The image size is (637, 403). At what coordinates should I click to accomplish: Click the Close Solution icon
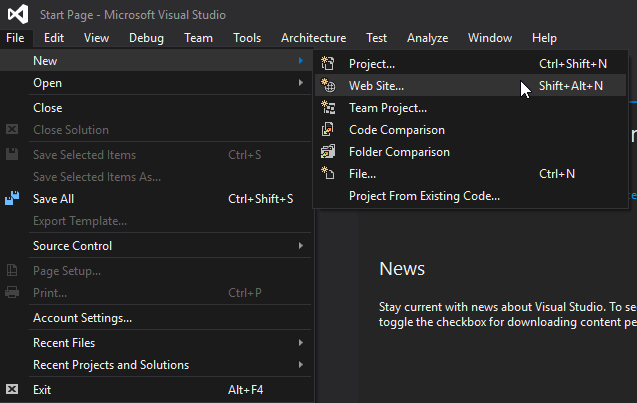[12, 129]
